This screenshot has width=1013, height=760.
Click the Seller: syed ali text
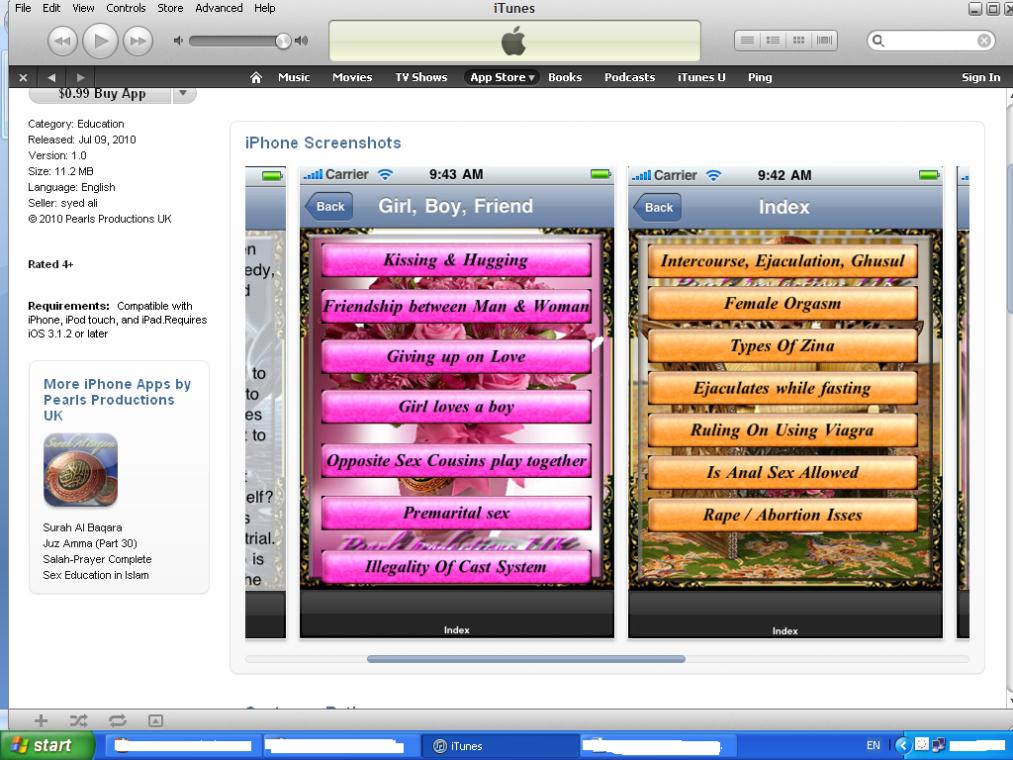pyautogui.click(x=63, y=203)
